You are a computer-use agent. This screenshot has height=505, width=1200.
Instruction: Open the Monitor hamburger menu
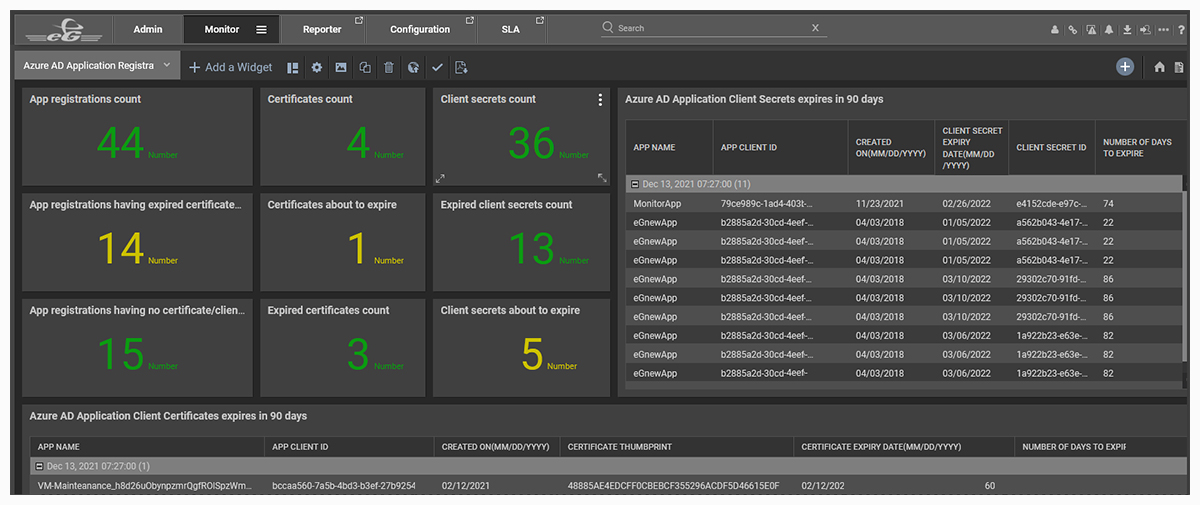(x=261, y=30)
